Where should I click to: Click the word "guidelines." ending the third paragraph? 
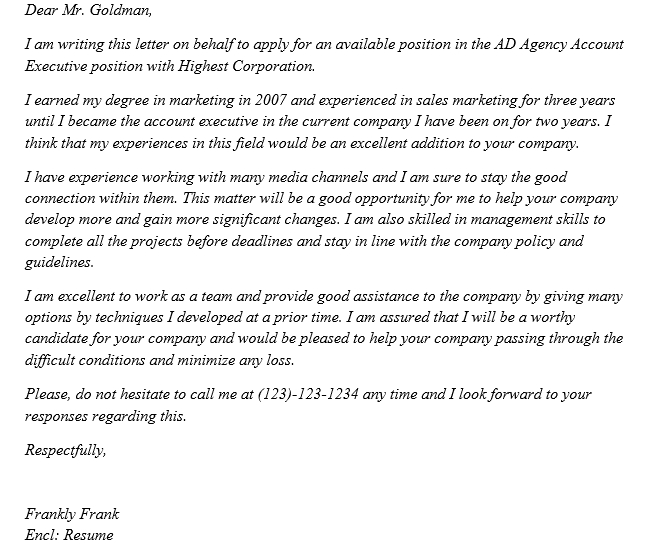coord(59,263)
